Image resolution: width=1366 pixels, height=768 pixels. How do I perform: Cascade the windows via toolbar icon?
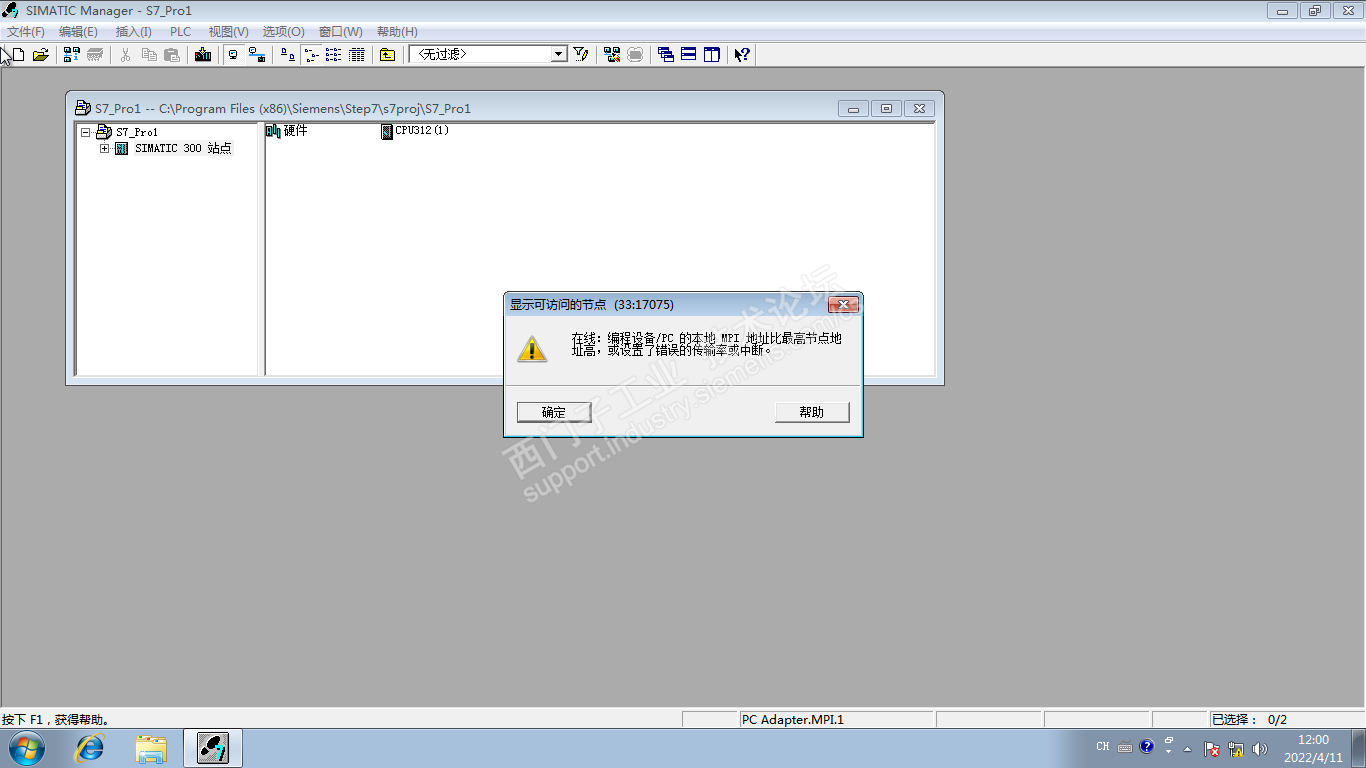click(666, 54)
